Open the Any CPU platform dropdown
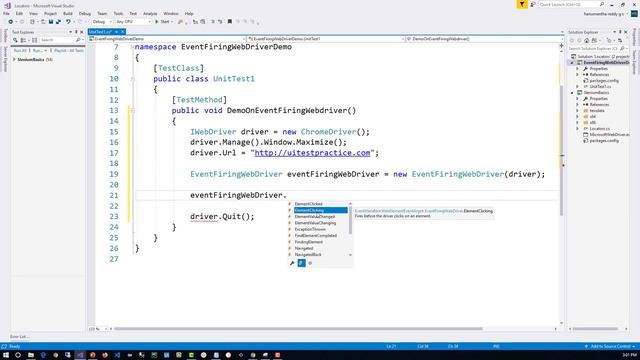This screenshot has height=360, width=640. pyautogui.click(x=133, y=22)
